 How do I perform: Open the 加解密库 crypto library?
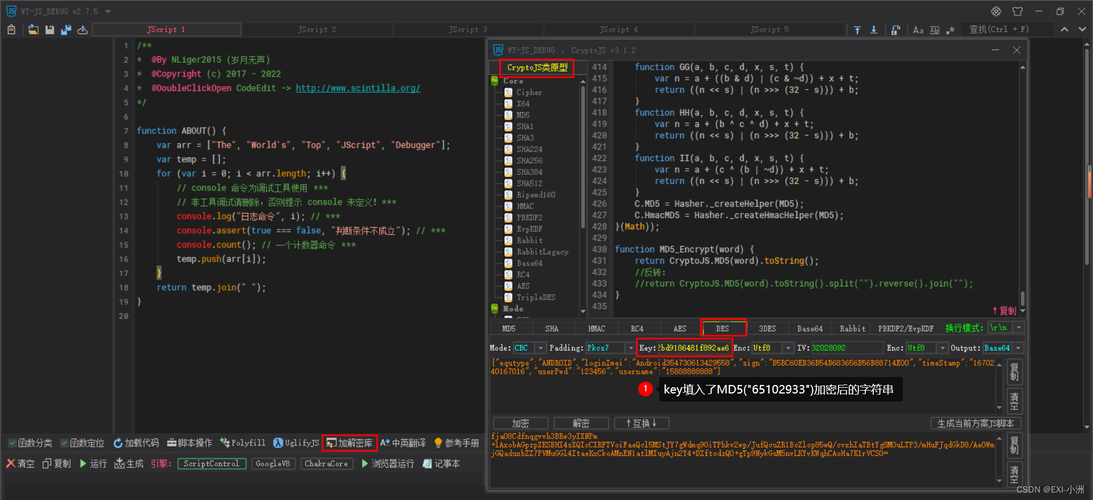coord(349,443)
